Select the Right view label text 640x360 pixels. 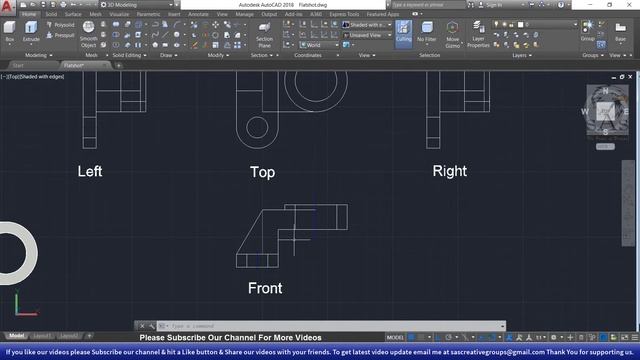click(x=449, y=171)
